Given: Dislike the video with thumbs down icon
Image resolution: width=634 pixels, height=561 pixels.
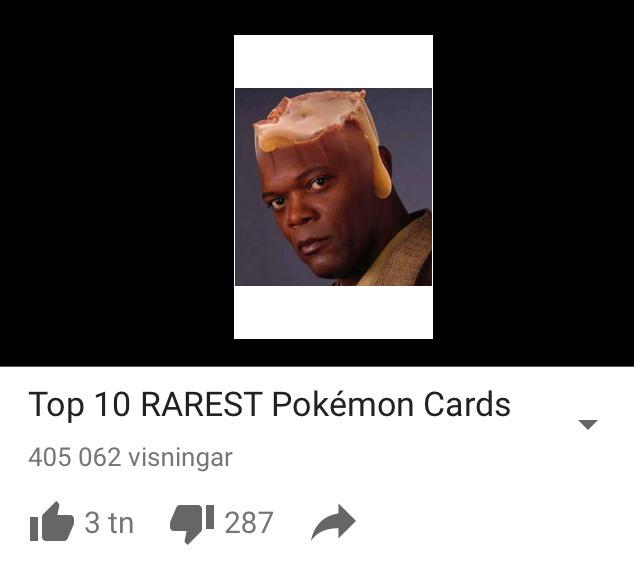Looking at the screenshot, I should coord(192,523).
